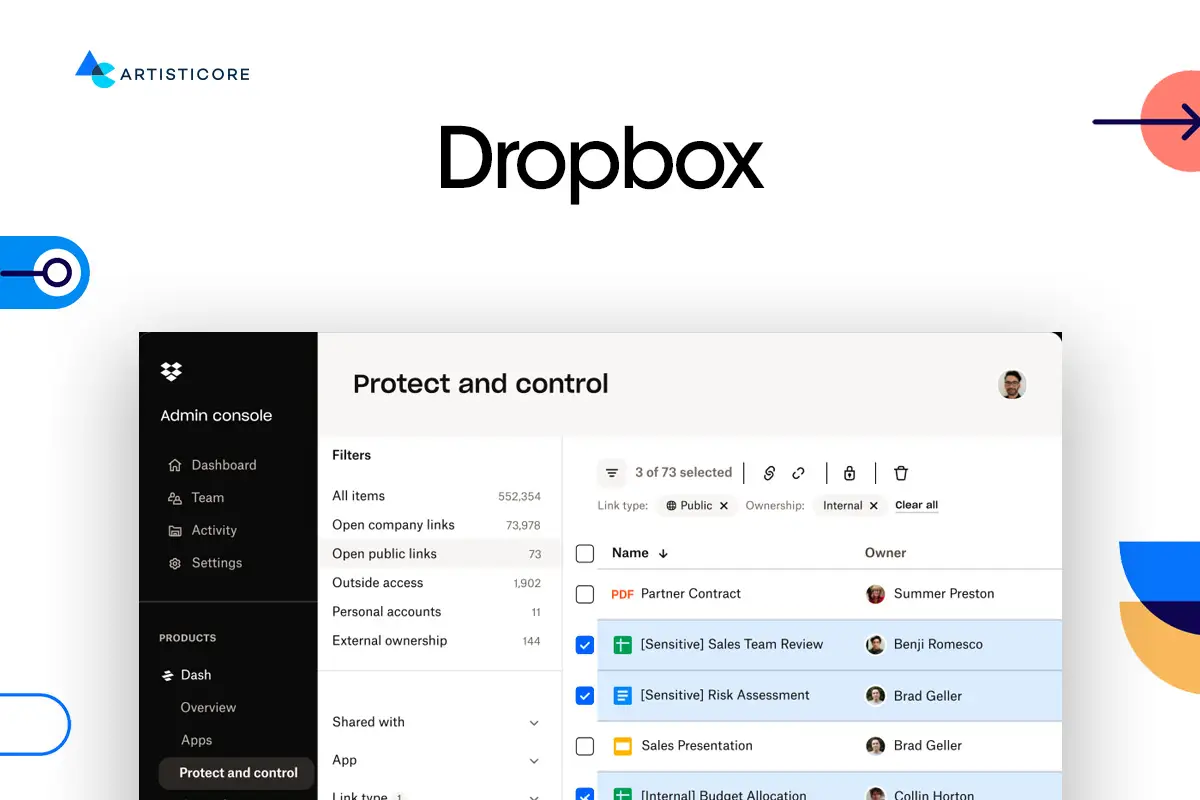This screenshot has width=1200, height=800.
Task: Open Protect and control in the sidebar
Action: point(237,772)
